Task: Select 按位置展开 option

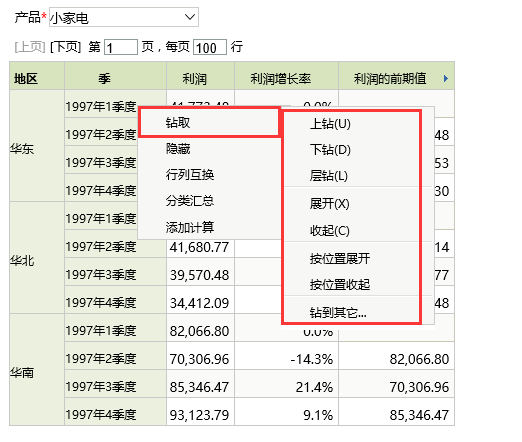Action: pos(352,258)
